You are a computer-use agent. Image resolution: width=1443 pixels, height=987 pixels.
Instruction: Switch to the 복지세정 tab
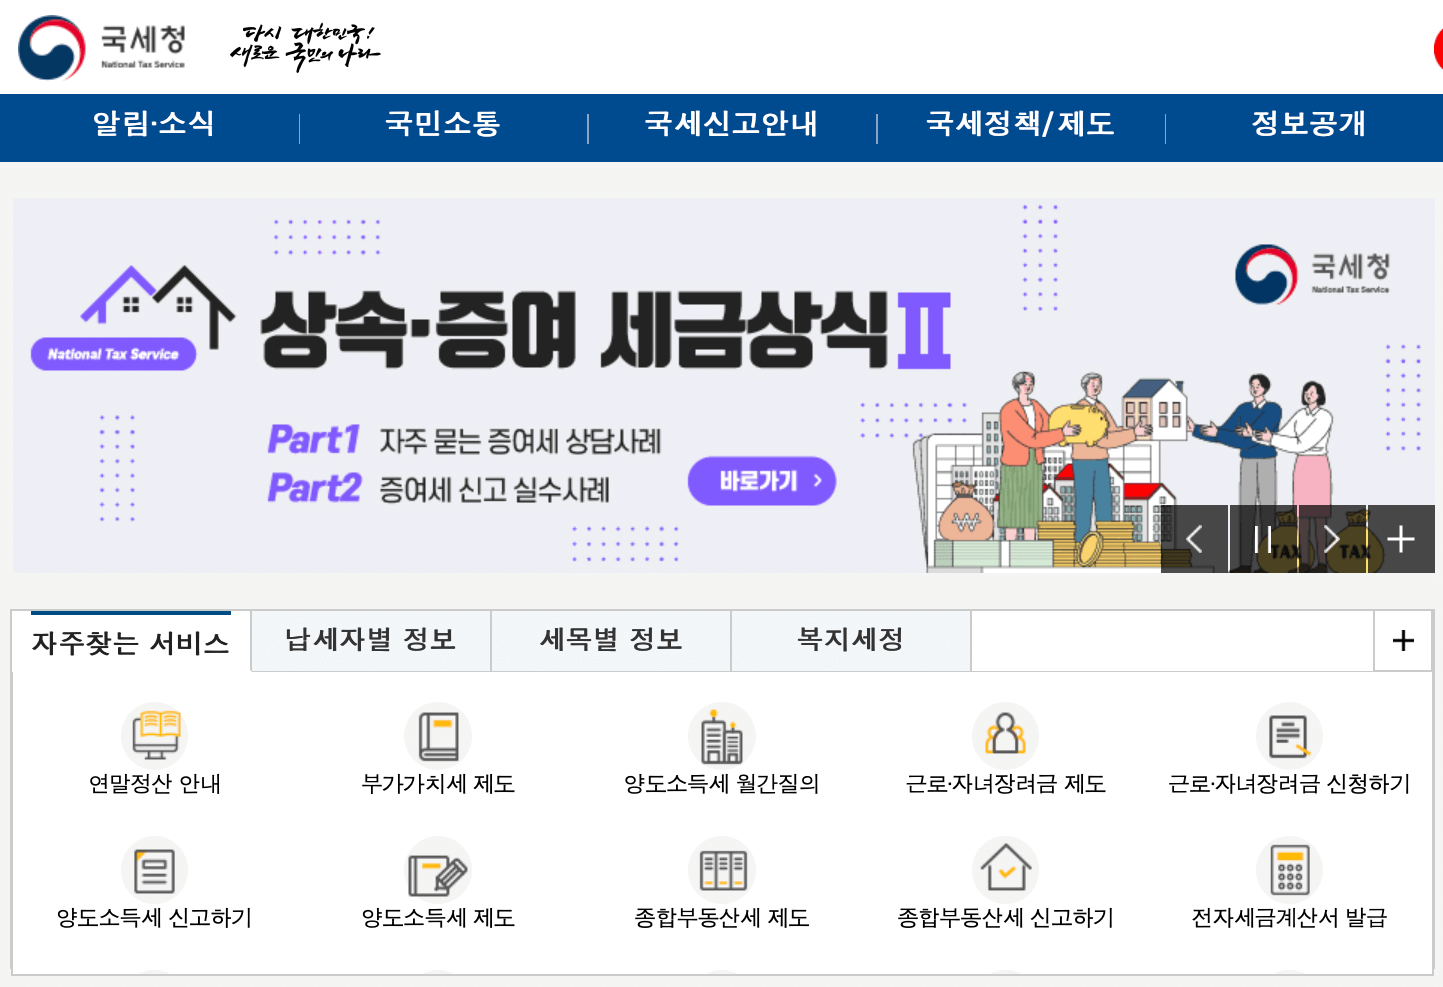pos(851,641)
